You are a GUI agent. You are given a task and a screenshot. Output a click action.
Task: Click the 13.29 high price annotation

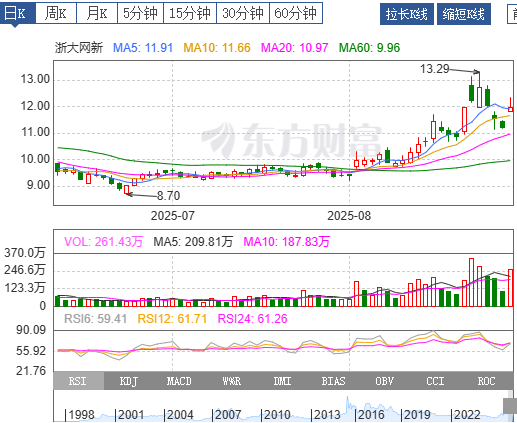pos(434,69)
